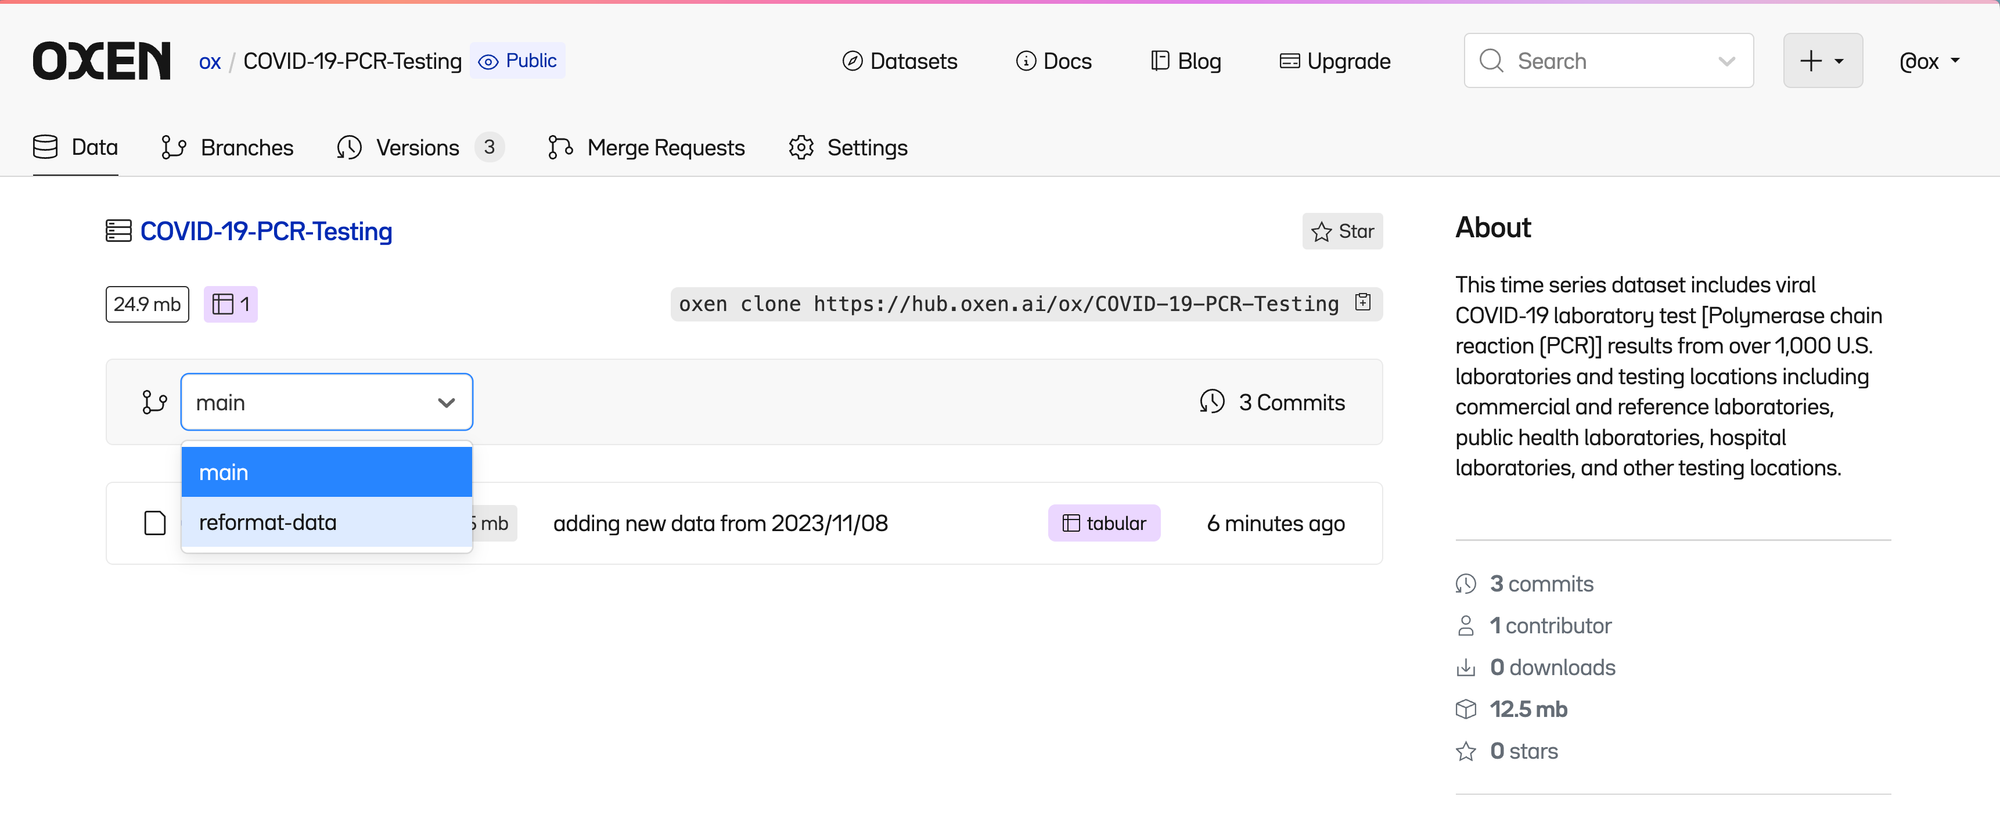This screenshot has width=2000, height=816.
Task: Click the card icon beside Upgrade
Action: pos(1290,61)
